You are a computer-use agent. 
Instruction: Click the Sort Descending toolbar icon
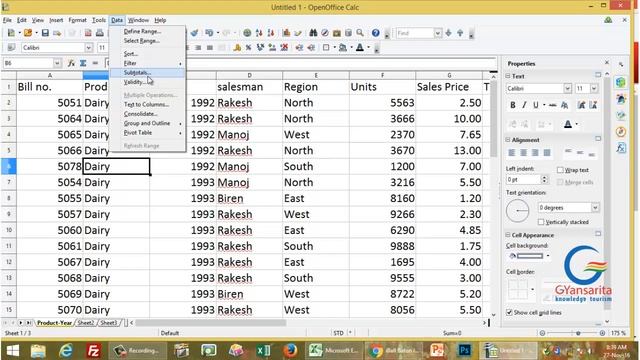271,33
